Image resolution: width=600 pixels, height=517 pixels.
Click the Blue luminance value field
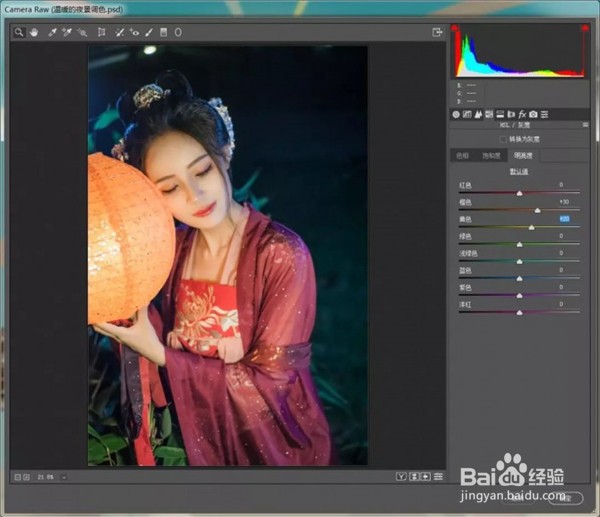click(x=561, y=270)
